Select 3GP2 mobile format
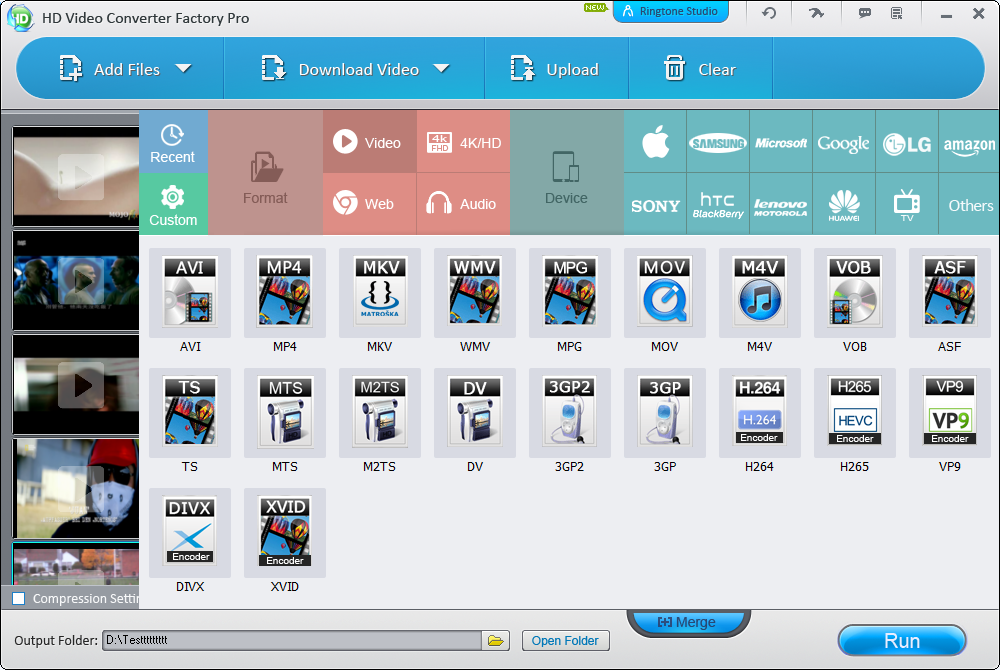This screenshot has height=670, width=1000. click(x=570, y=413)
